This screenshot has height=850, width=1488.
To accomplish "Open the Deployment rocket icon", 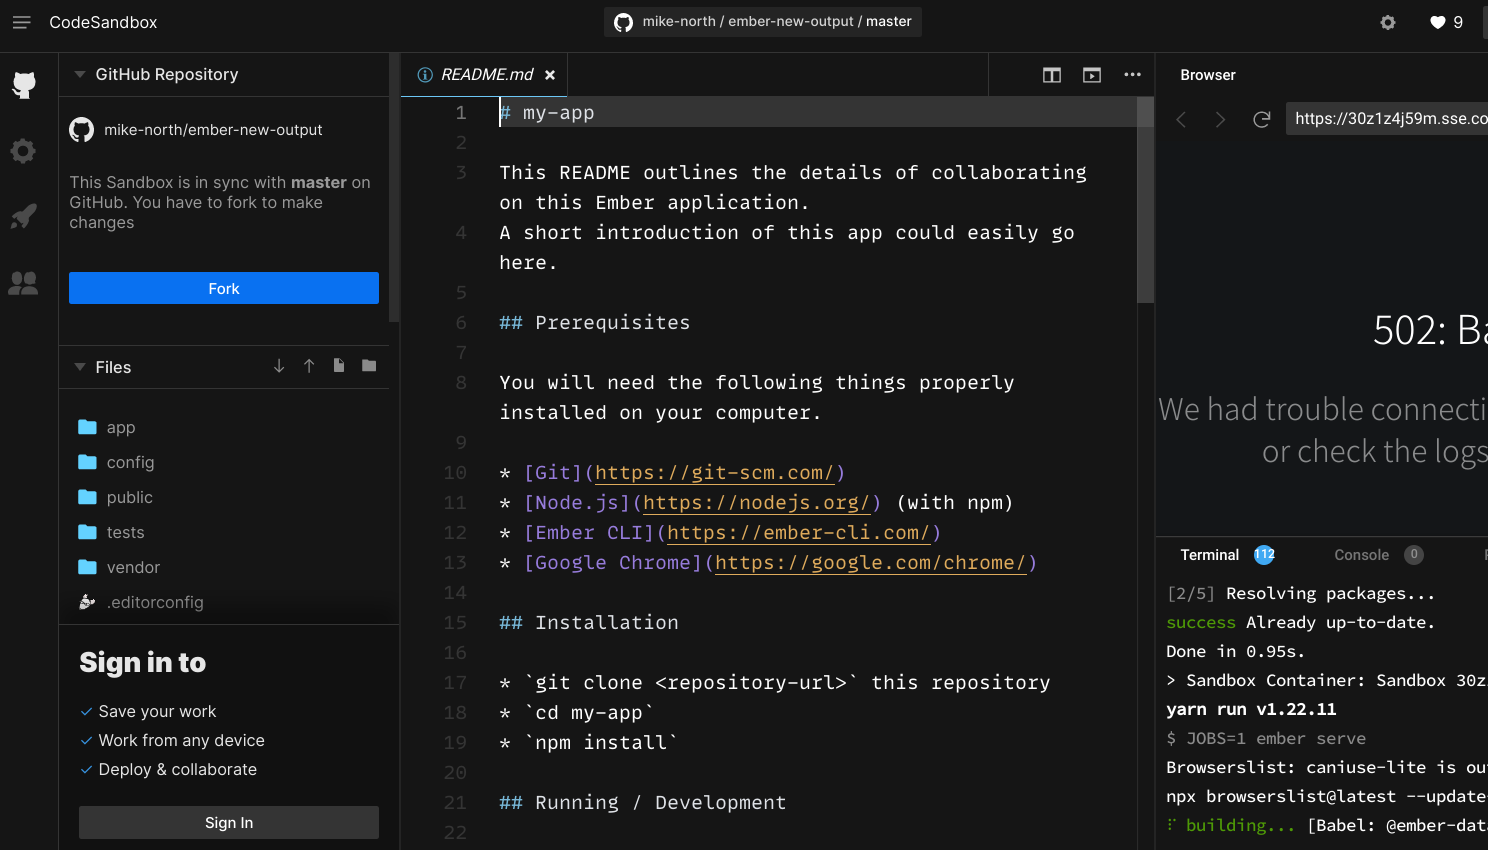I will 24,217.
